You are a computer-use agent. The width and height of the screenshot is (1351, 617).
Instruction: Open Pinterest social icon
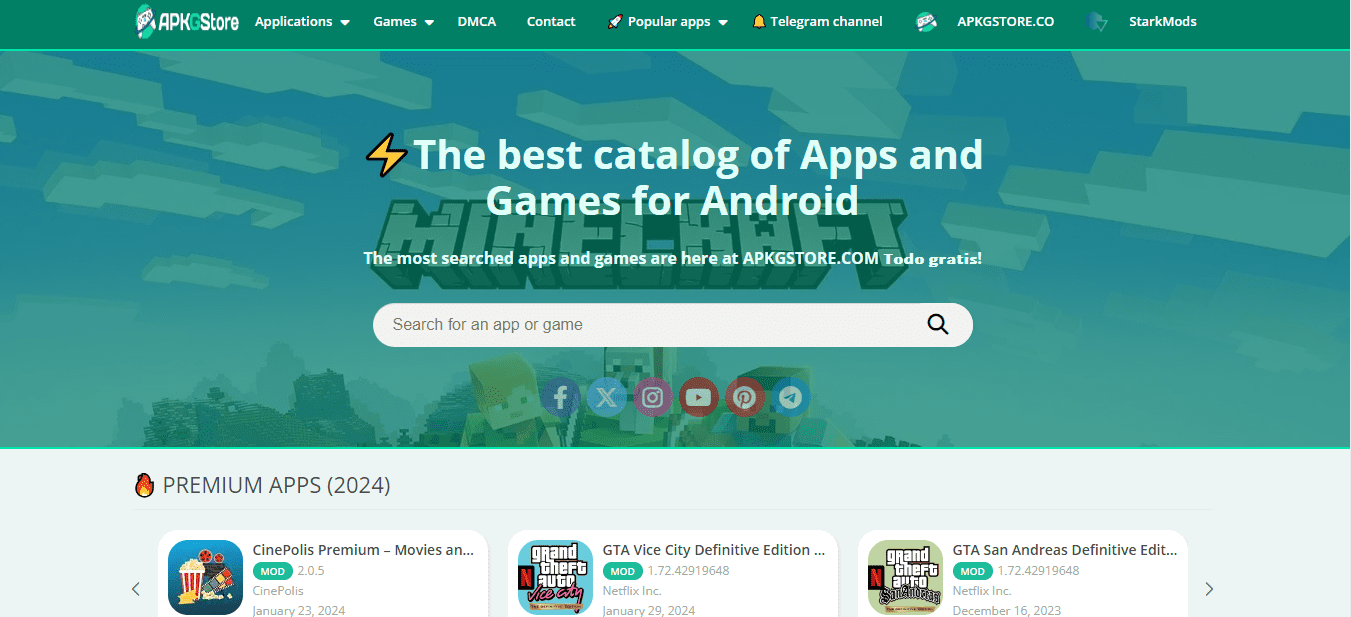click(745, 398)
